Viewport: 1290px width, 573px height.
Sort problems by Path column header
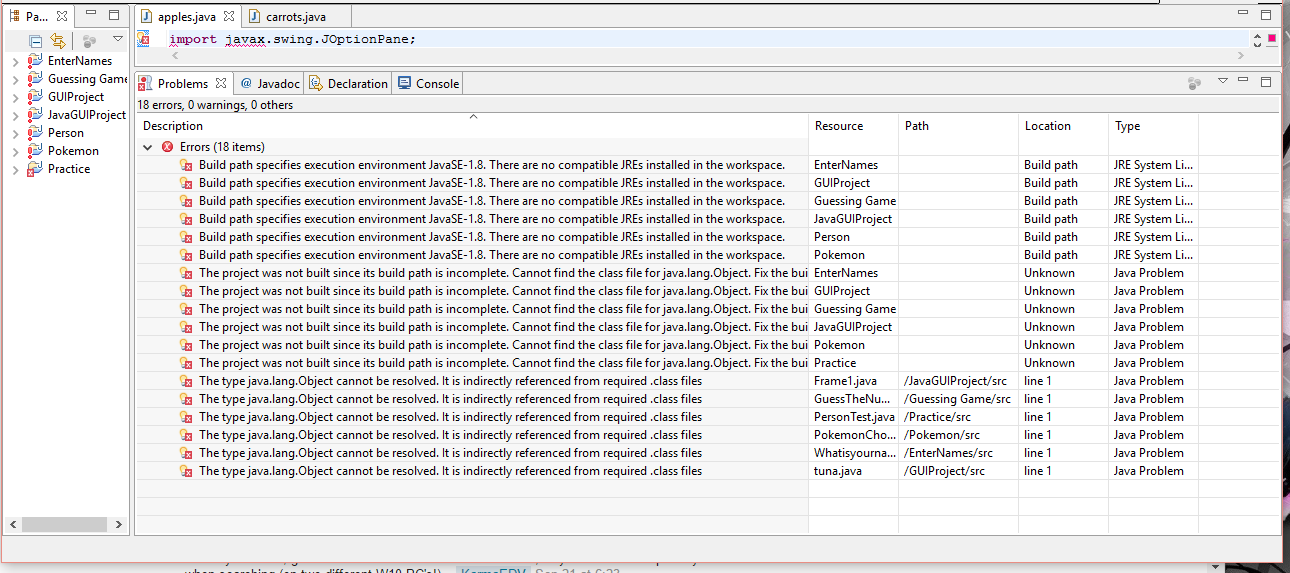pyautogui.click(x=958, y=126)
